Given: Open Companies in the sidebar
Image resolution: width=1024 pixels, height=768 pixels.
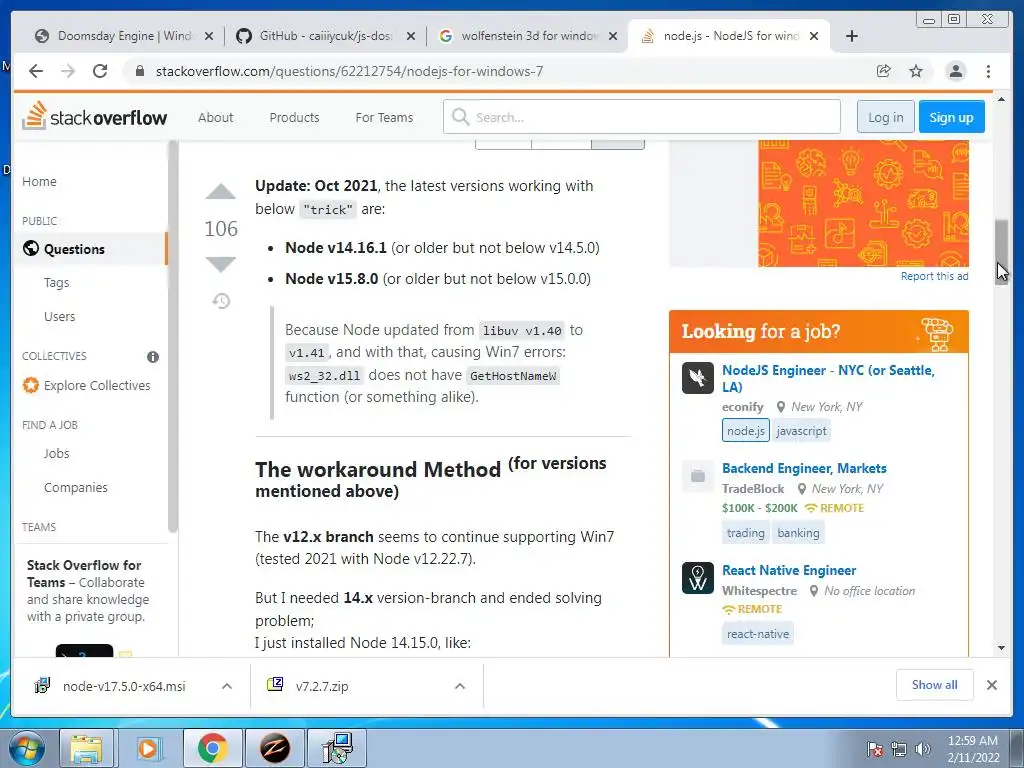Looking at the screenshot, I should [76, 488].
